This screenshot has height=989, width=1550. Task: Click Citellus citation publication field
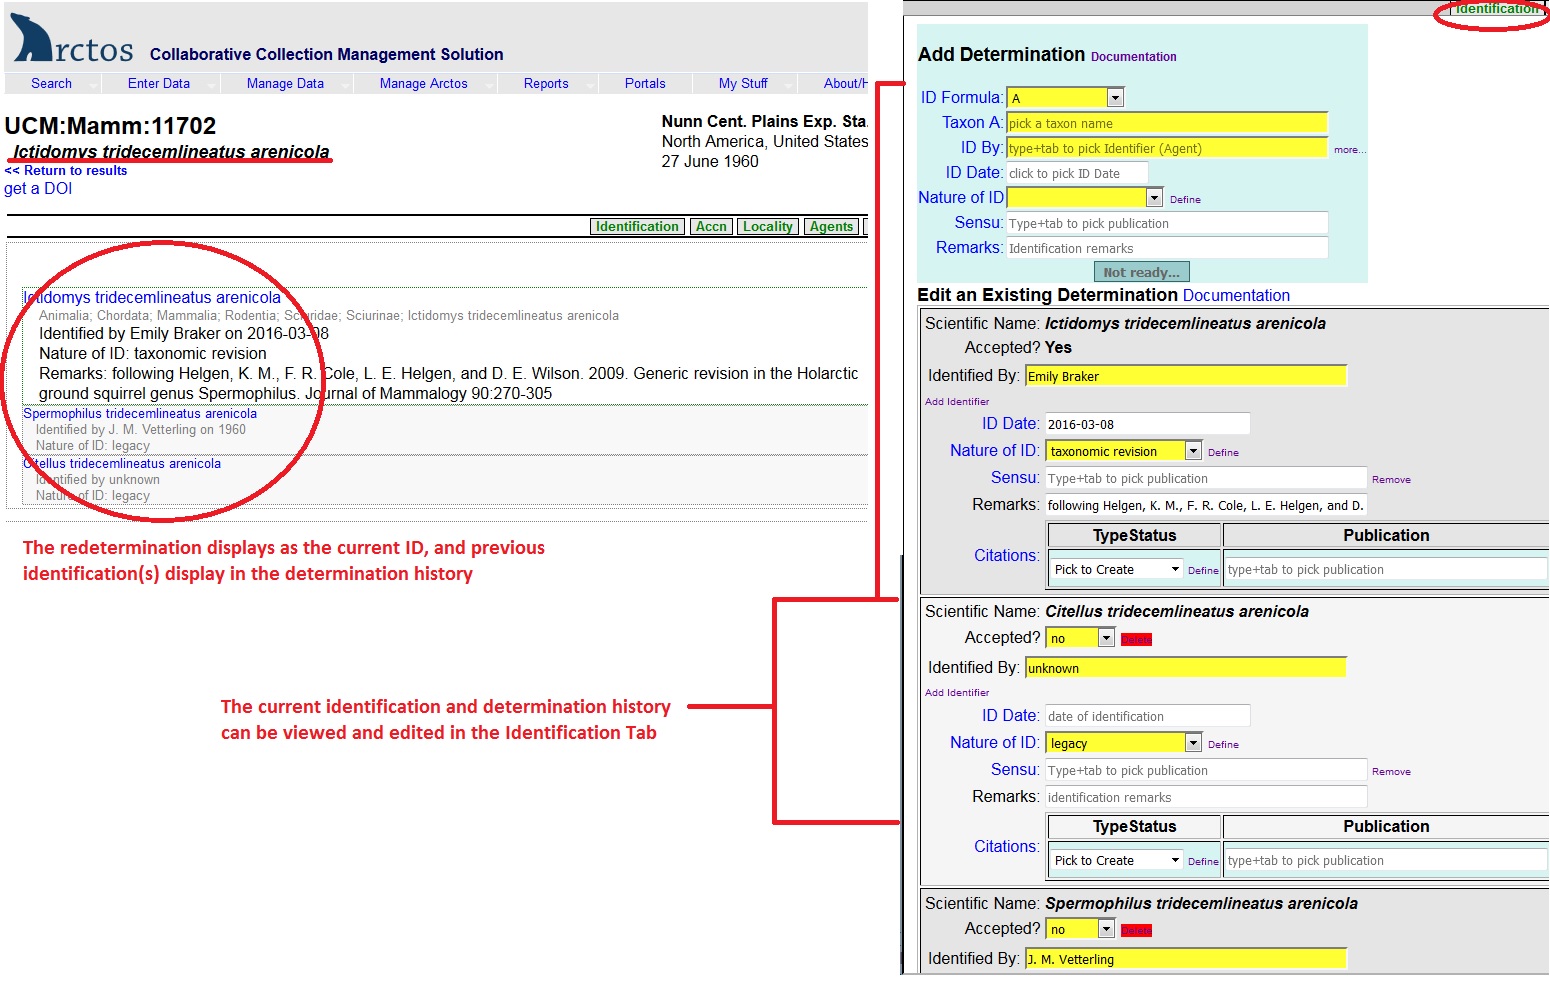point(1386,860)
